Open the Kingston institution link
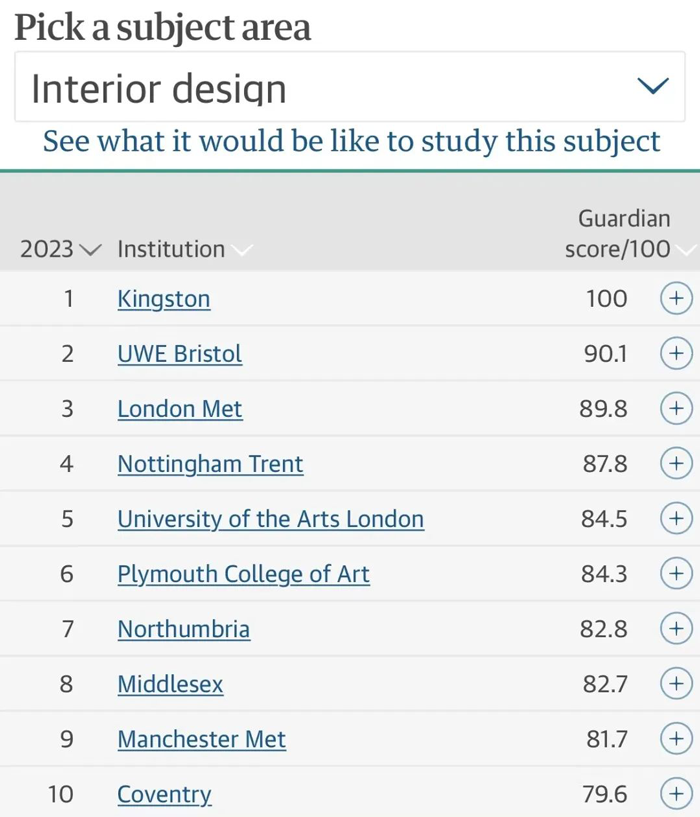This screenshot has width=700, height=817. pyautogui.click(x=164, y=300)
